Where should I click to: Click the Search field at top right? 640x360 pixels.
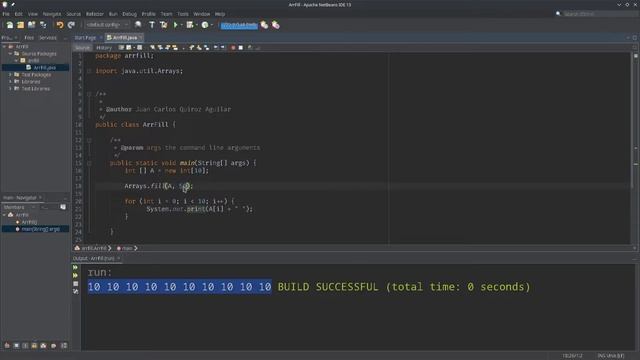point(600,14)
